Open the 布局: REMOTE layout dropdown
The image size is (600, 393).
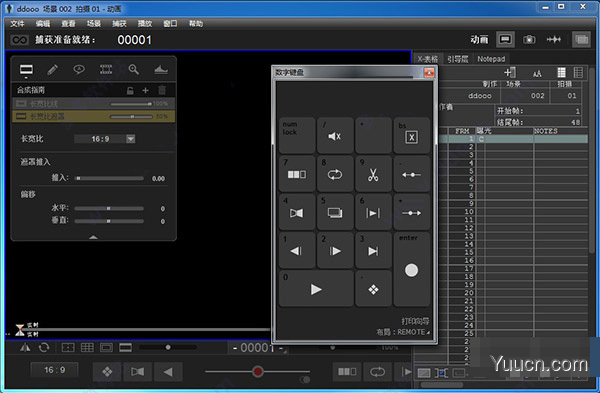pos(403,332)
